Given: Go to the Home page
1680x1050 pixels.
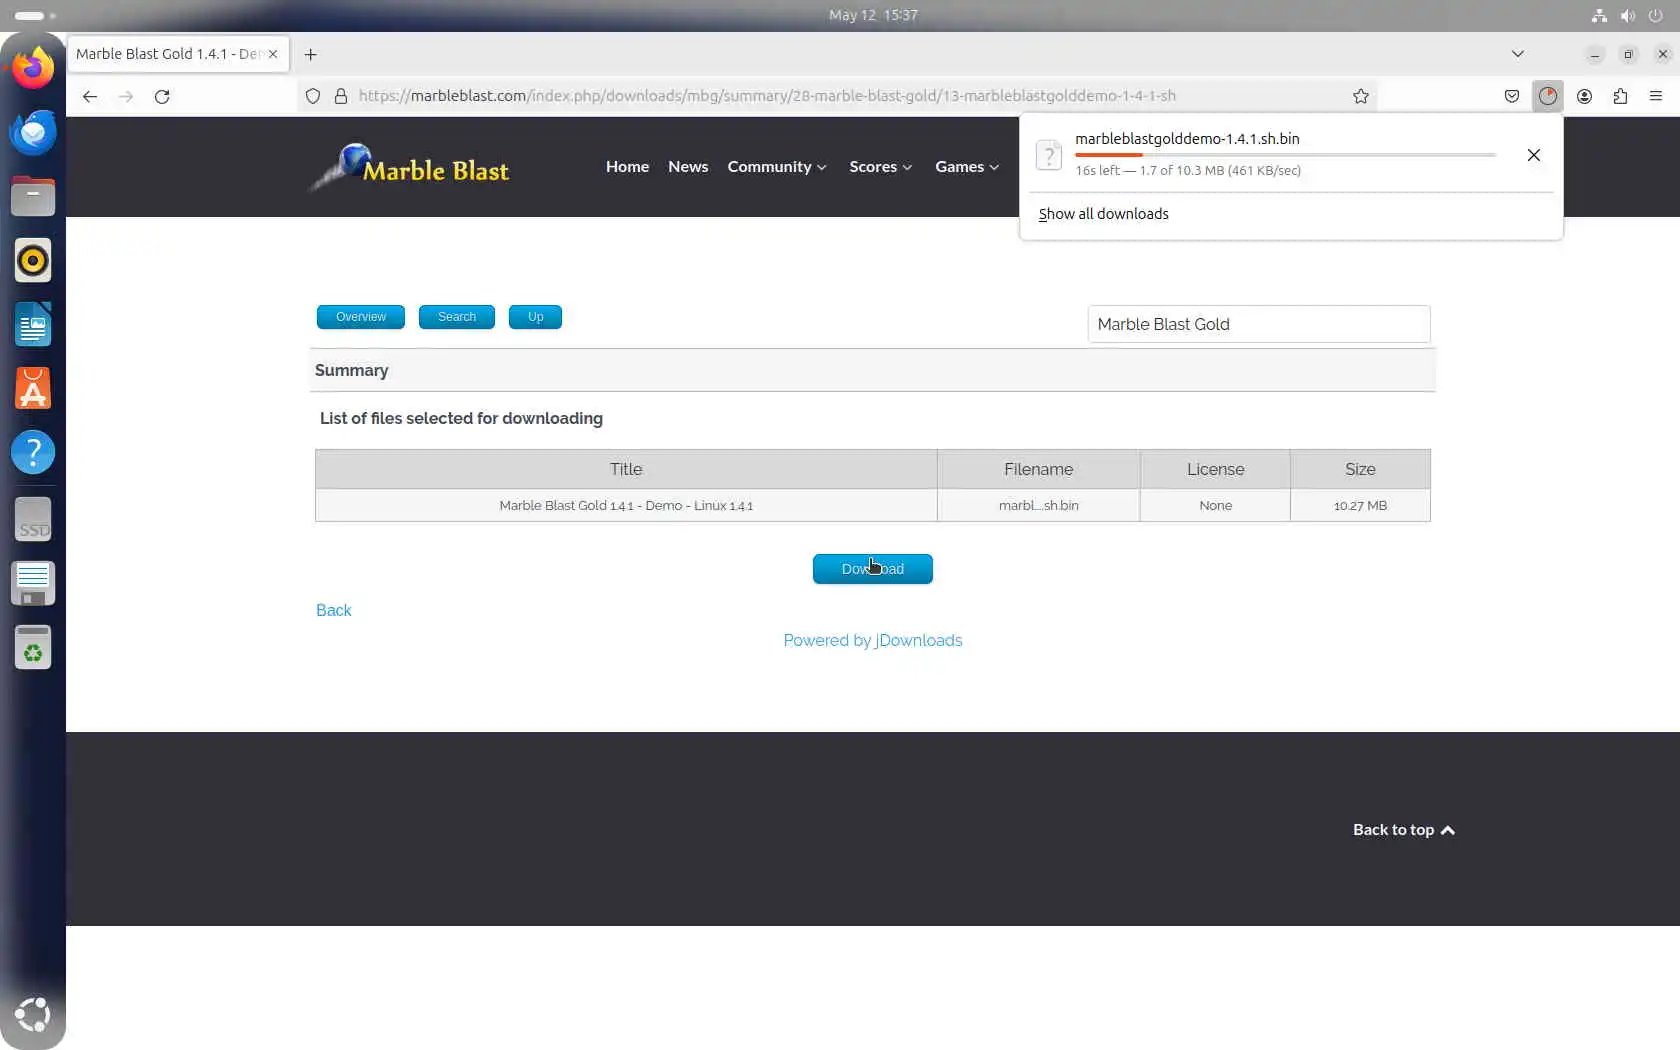Looking at the screenshot, I should (x=627, y=167).
